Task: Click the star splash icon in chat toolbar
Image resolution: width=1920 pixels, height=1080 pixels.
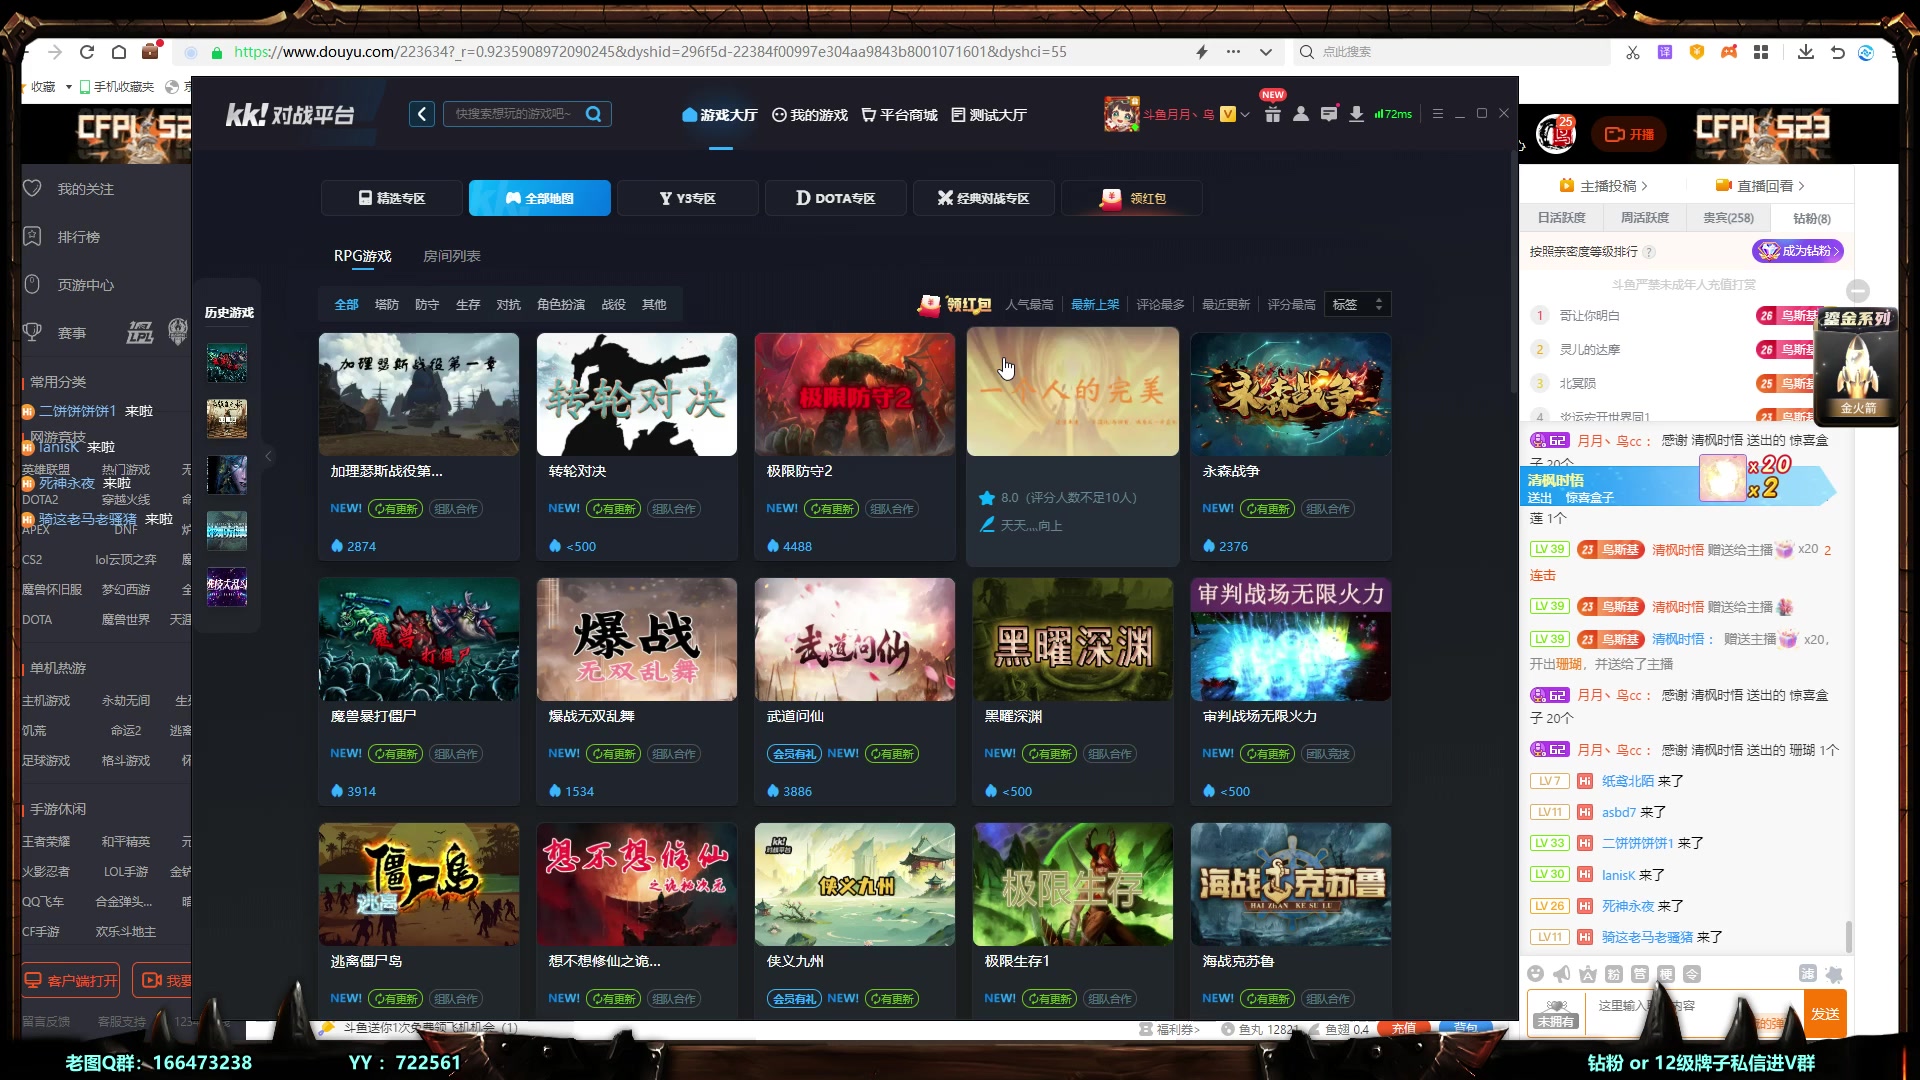Action: [x=1834, y=973]
